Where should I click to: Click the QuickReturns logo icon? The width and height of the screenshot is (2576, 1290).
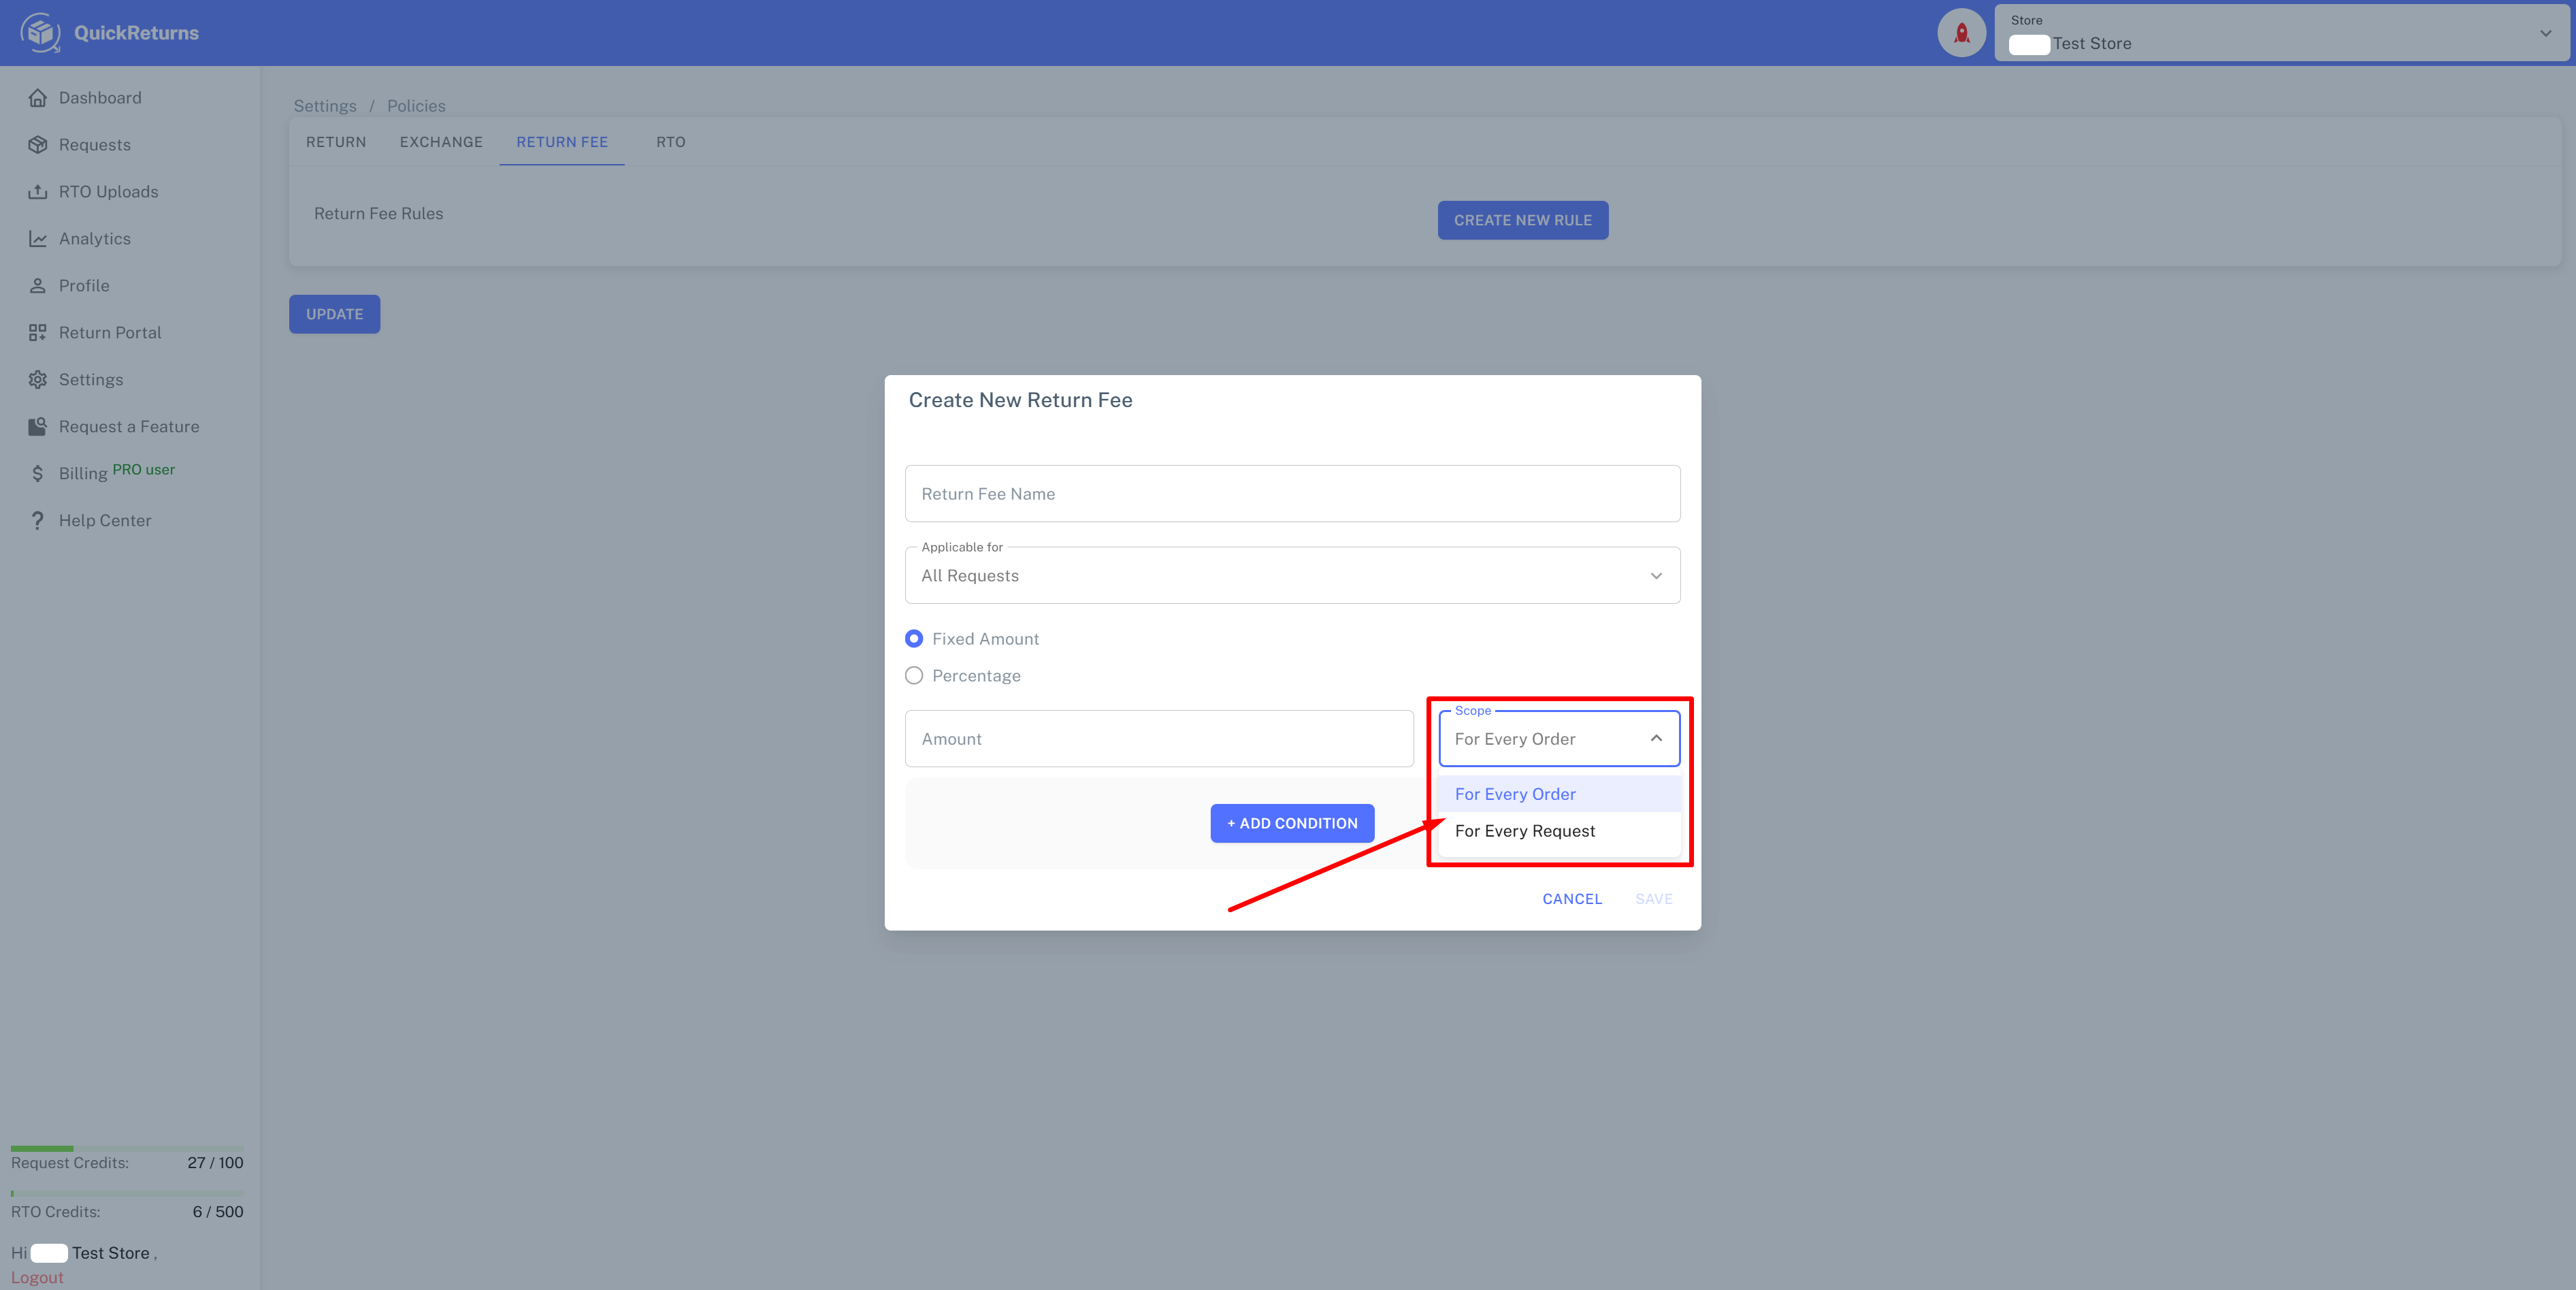[x=40, y=33]
